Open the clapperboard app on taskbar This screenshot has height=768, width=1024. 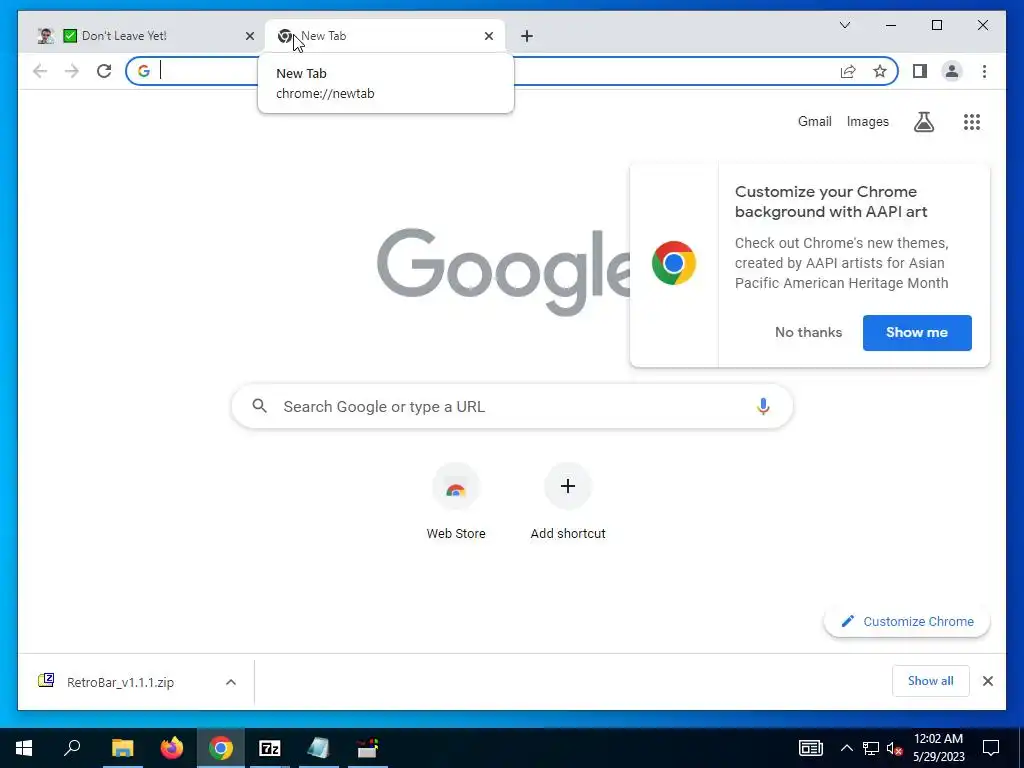pyautogui.click(x=368, y=748)
